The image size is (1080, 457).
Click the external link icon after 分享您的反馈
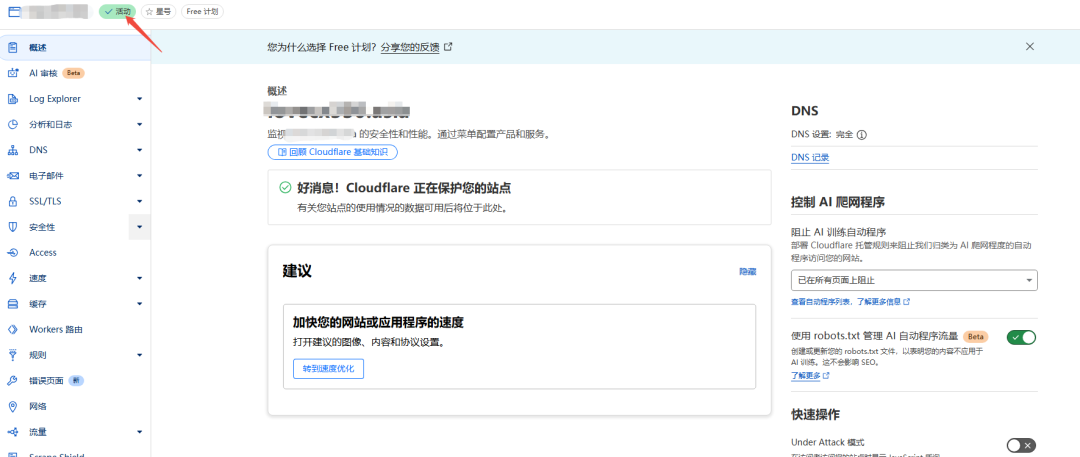pos(448,47)
